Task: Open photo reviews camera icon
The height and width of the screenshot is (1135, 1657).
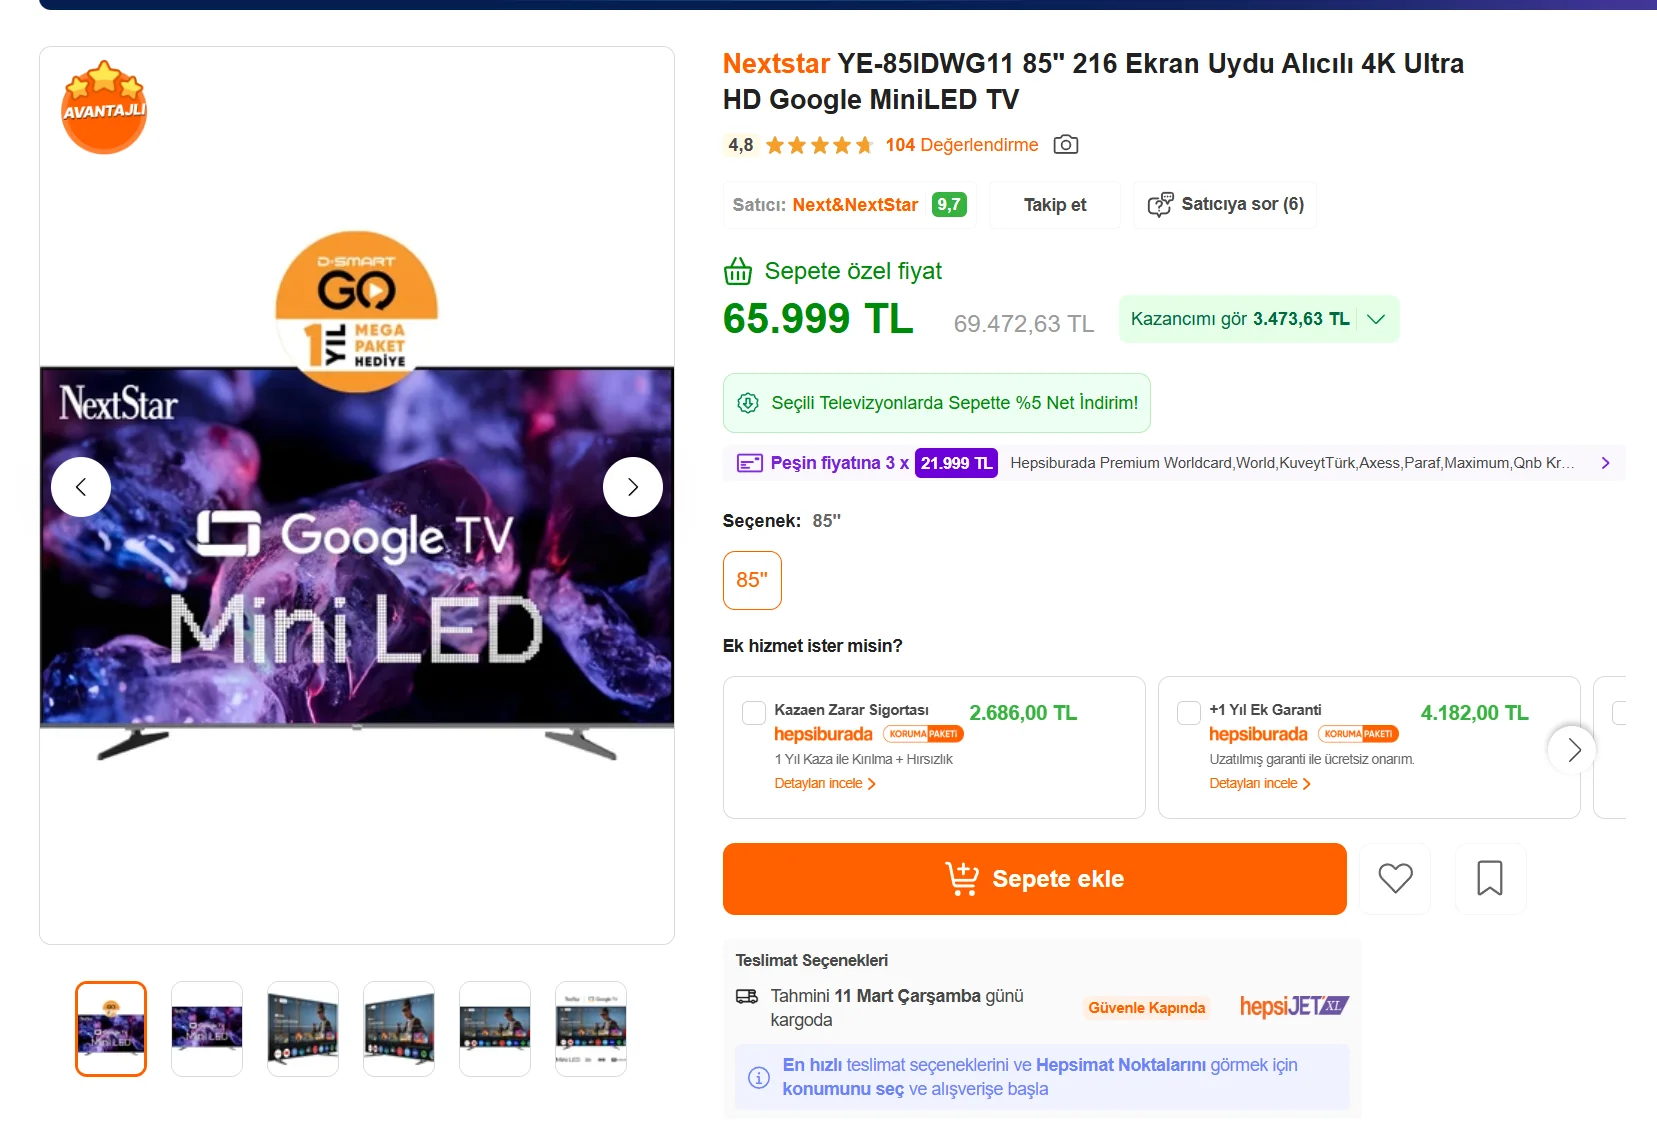Action: tap(1066, 145)
